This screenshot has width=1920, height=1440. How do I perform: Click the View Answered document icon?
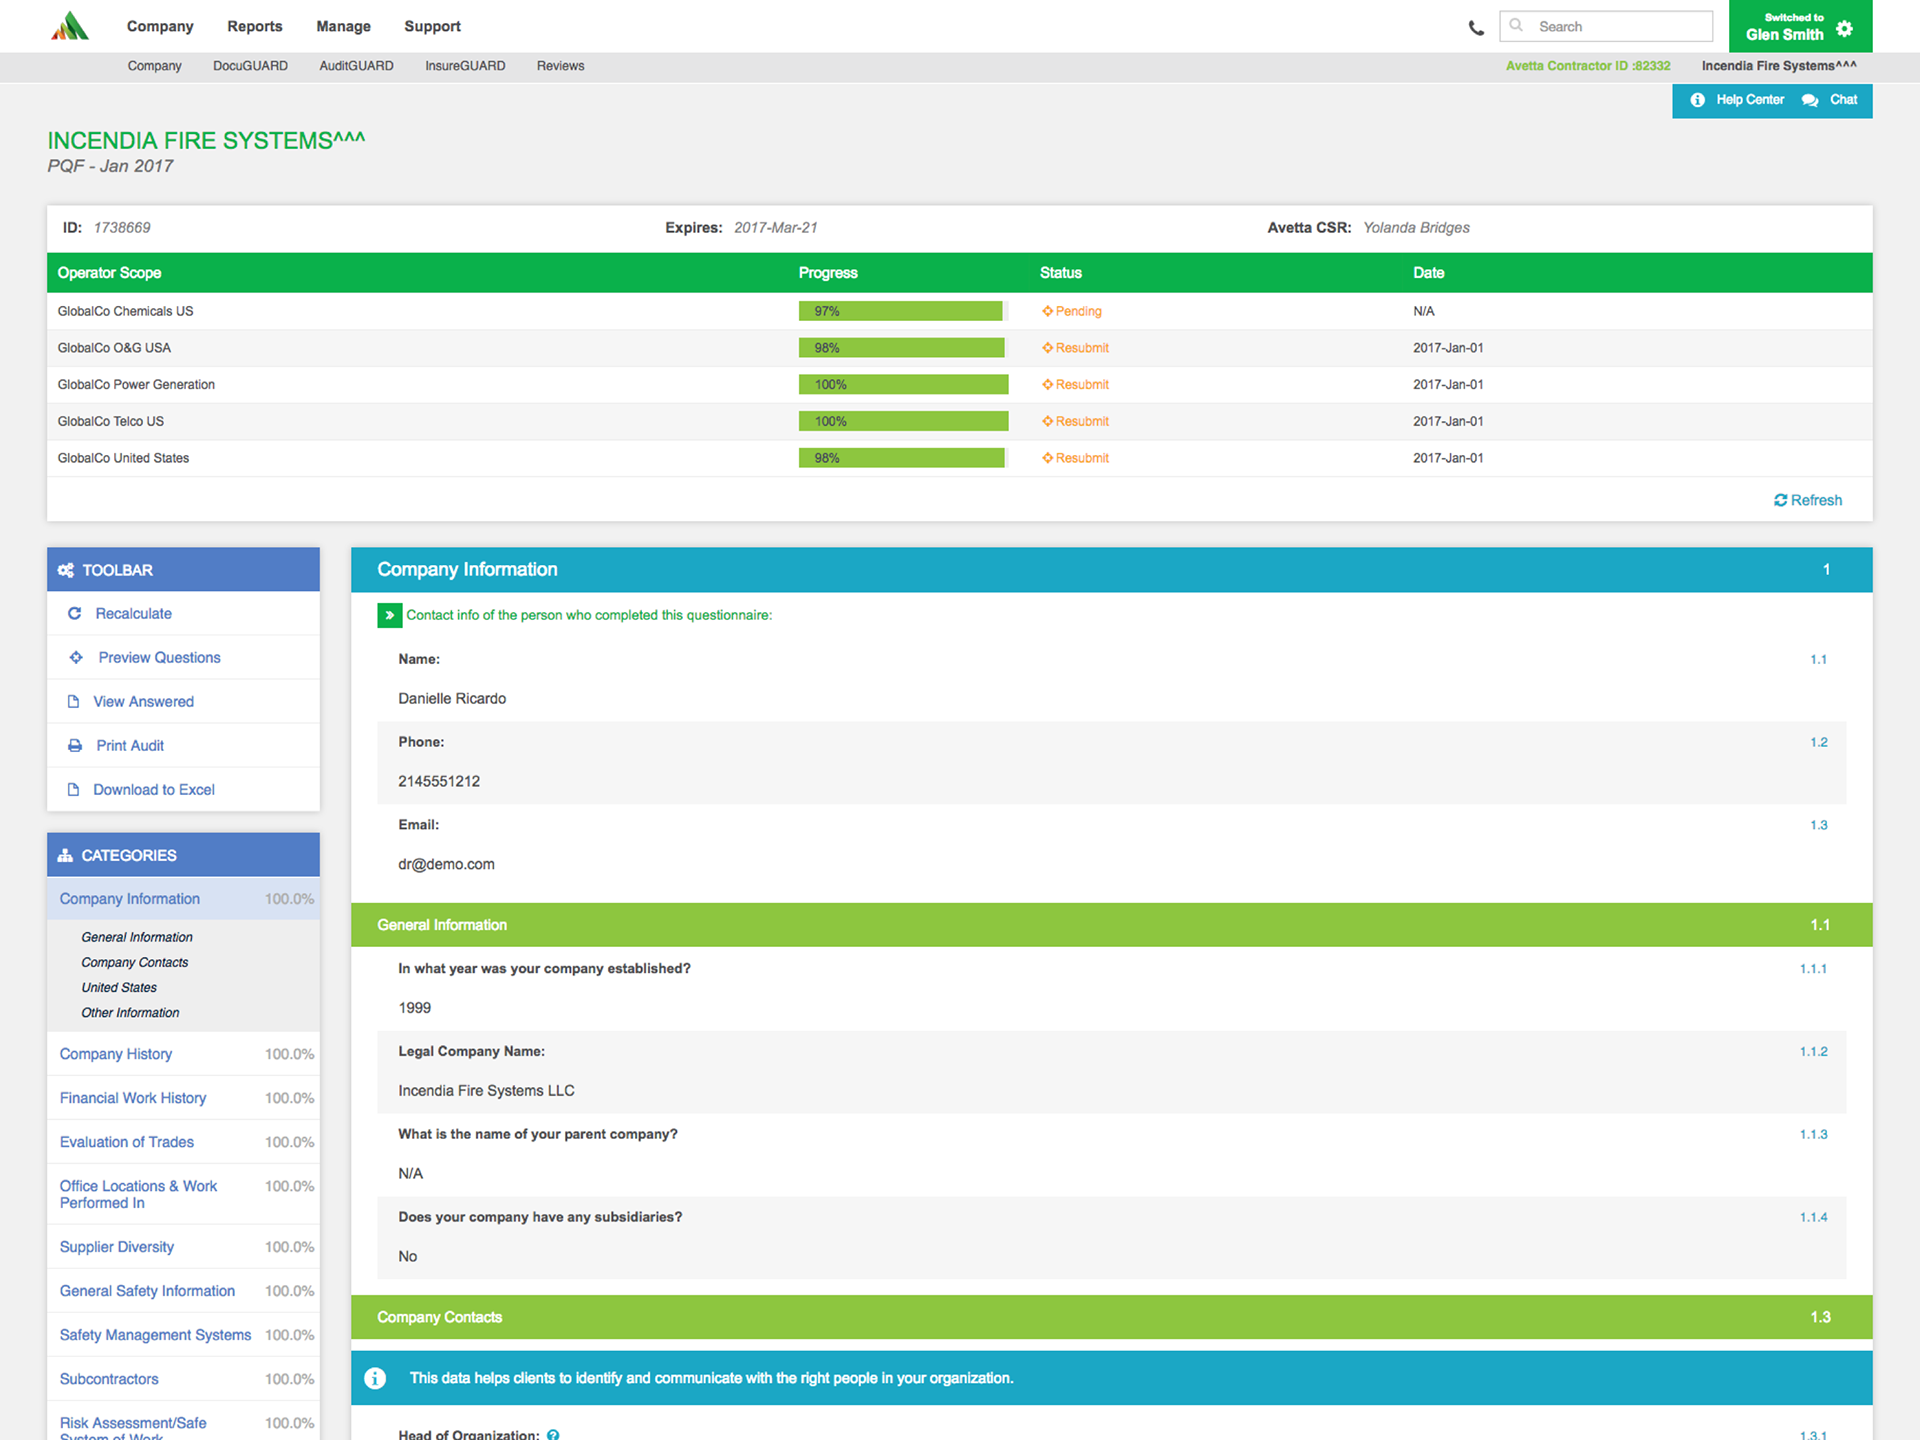(x=73, y=701)
